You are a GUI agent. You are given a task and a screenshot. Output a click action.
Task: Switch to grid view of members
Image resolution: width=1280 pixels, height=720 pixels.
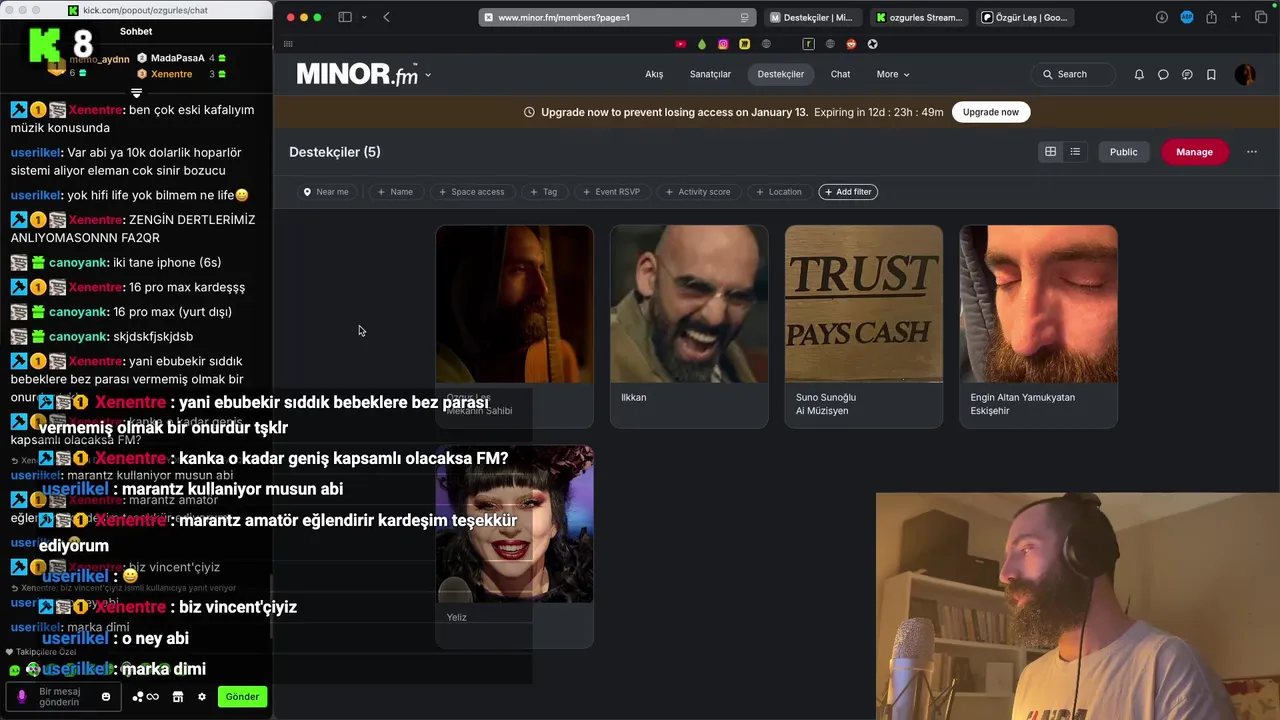[1050, 152]
